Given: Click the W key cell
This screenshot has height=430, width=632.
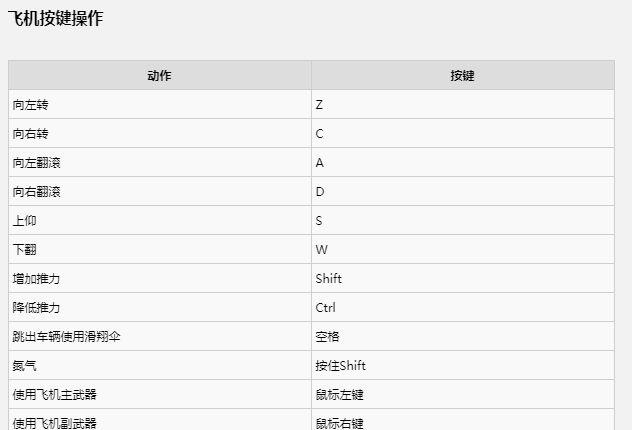Looking at the screenshot, I should pyautogui.click(x=320, y=249).
